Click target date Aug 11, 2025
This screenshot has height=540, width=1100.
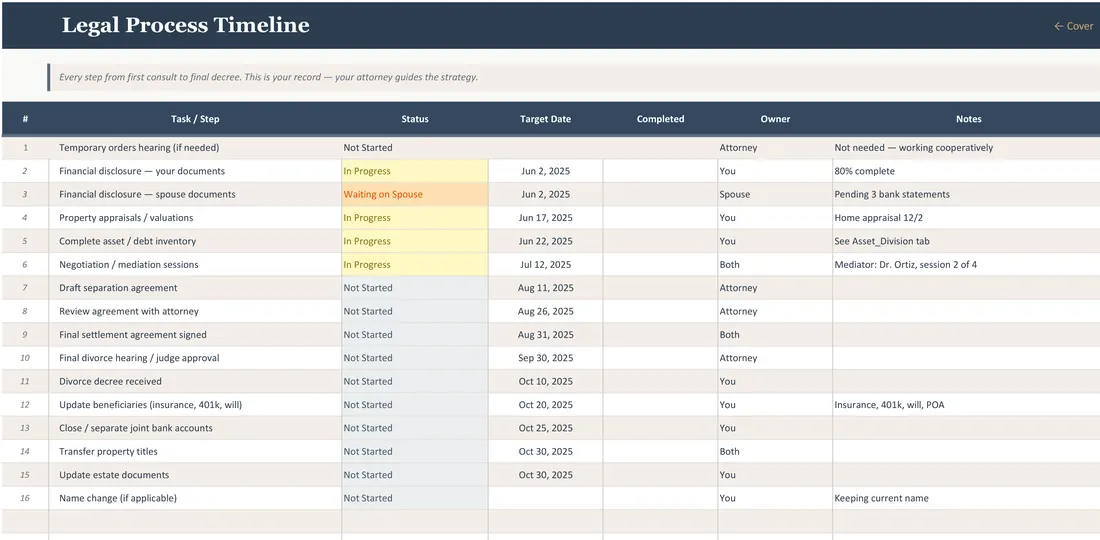pos(545,288)
